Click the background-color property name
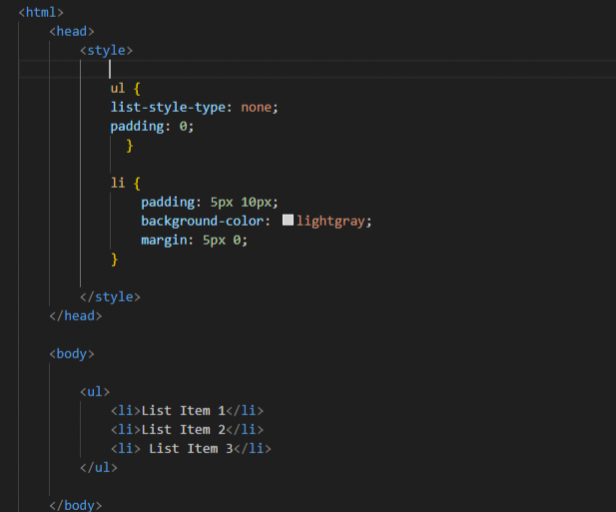Screen dimensions: 616x512 click(202, 221)
